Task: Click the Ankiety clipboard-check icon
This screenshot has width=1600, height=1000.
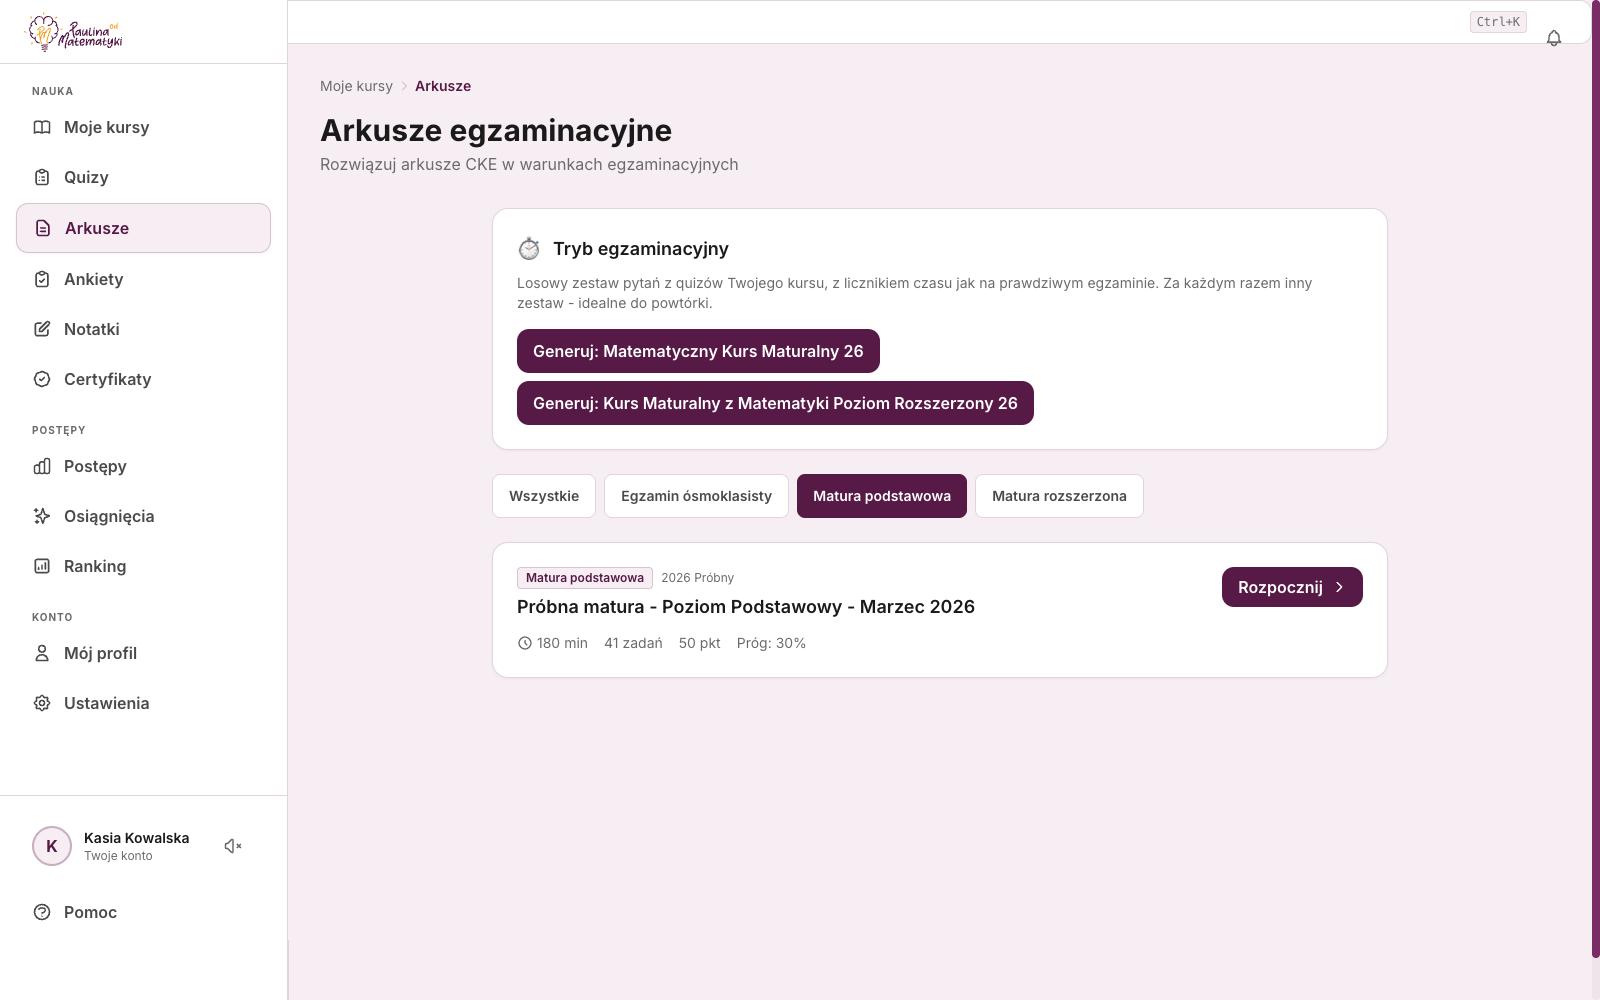Action: point(42,279)
